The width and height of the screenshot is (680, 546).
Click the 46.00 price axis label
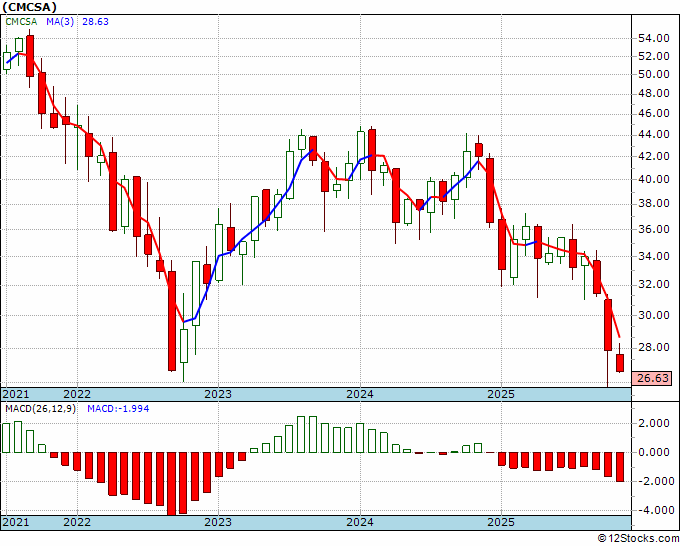point(654,113)
